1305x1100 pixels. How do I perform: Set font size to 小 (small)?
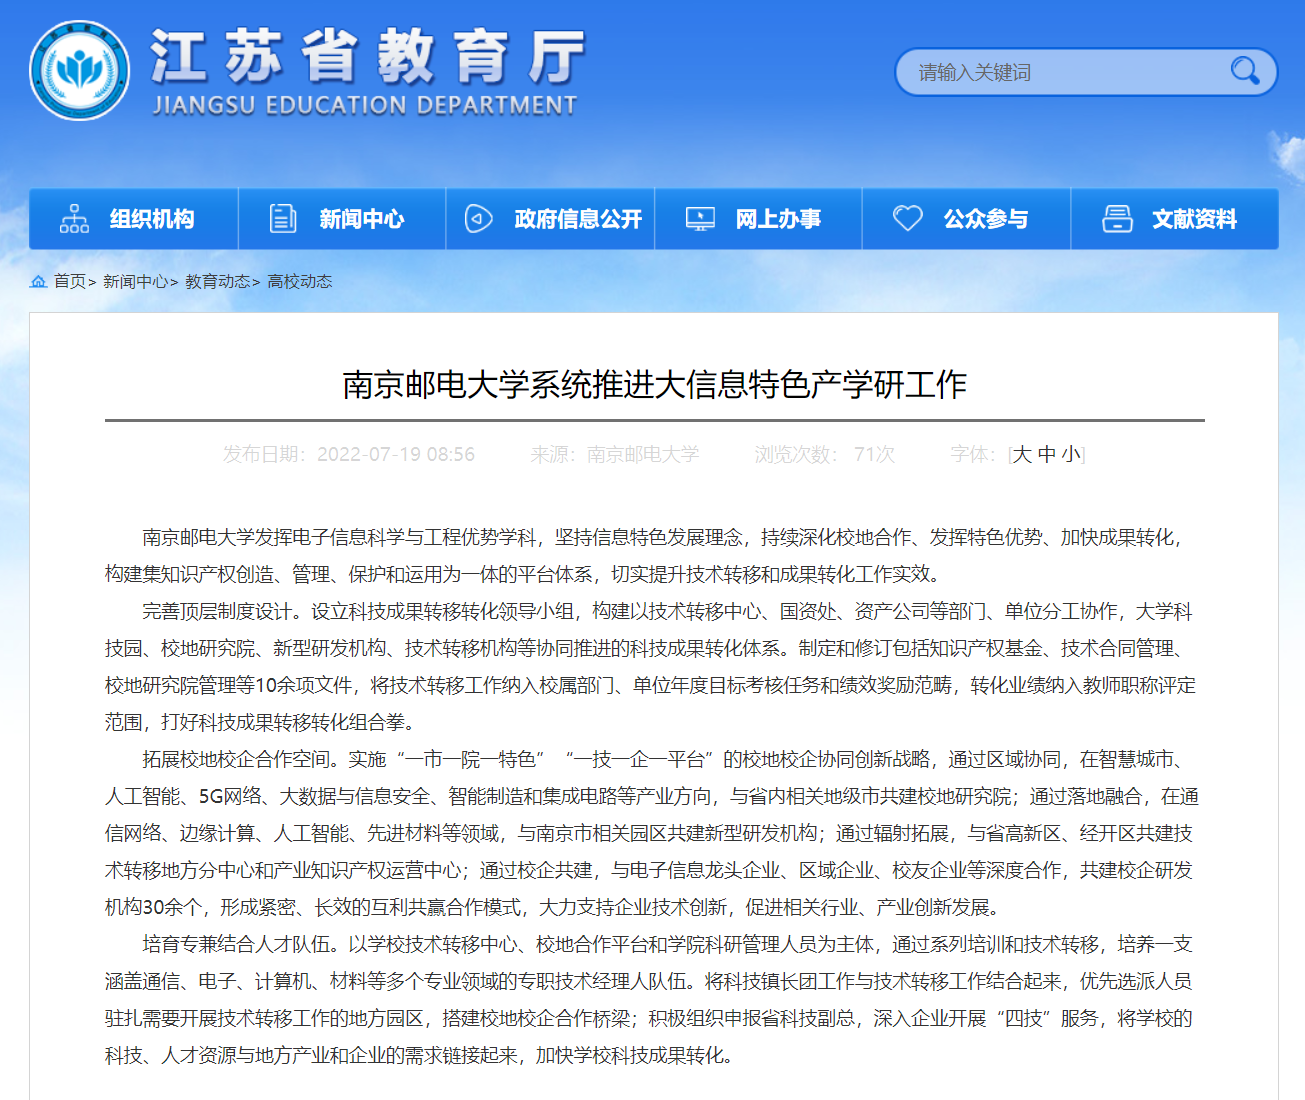click(x=1070, y=455)
